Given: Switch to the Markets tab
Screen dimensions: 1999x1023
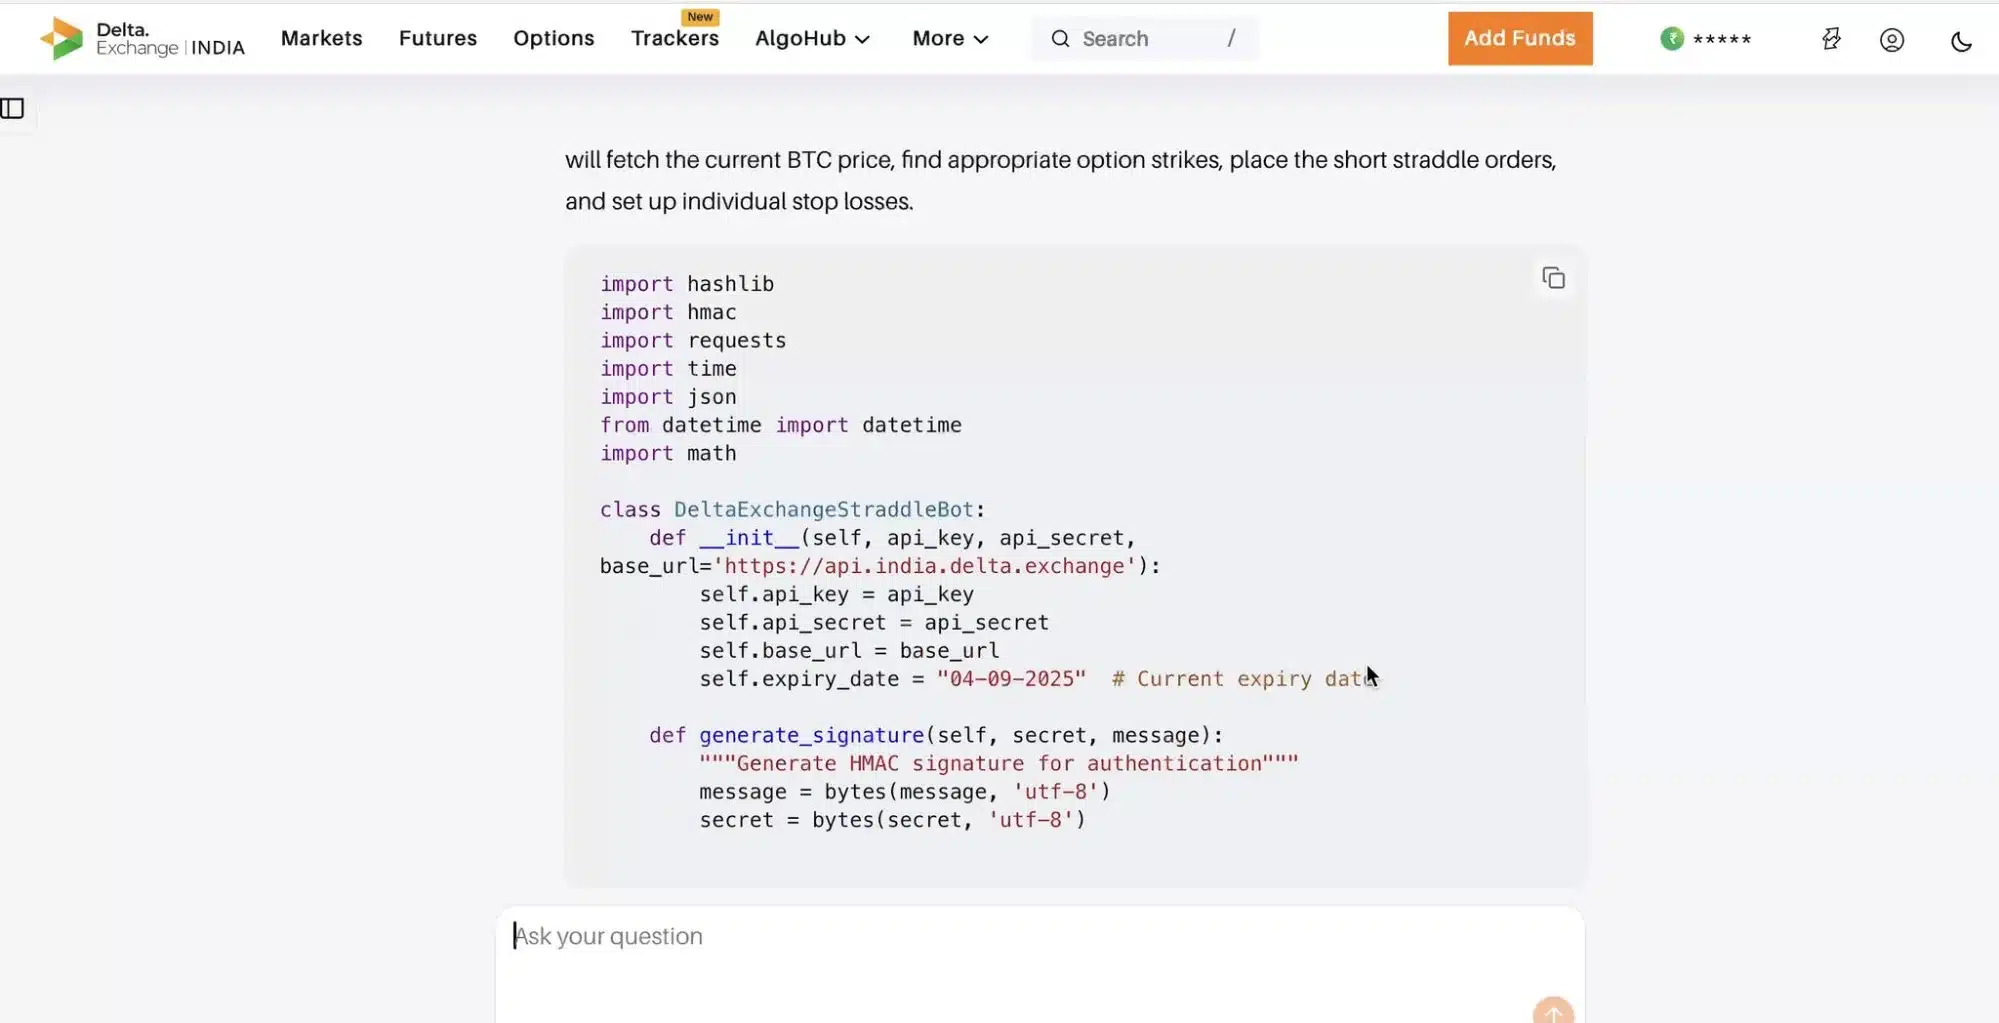Looking at the screenshot, I should point(321,38).
